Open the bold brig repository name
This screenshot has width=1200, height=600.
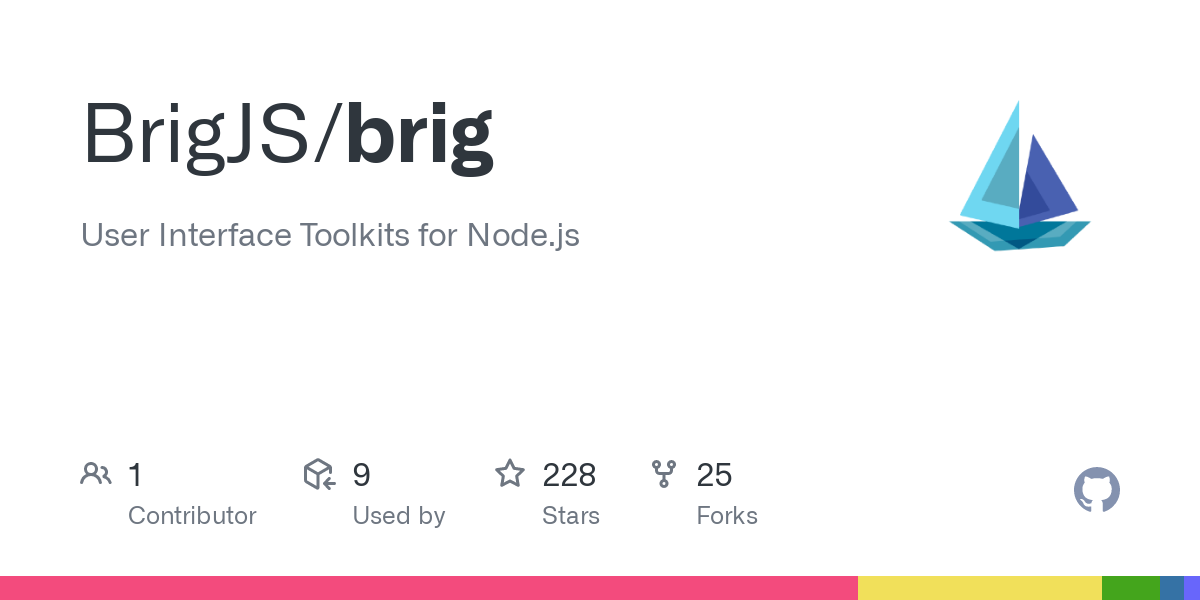[x=419, y=137]
